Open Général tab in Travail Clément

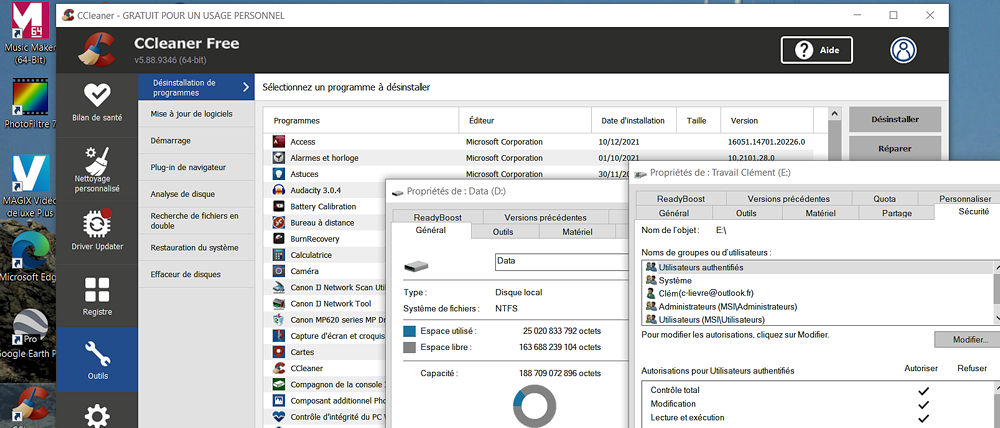pos(673,213)
